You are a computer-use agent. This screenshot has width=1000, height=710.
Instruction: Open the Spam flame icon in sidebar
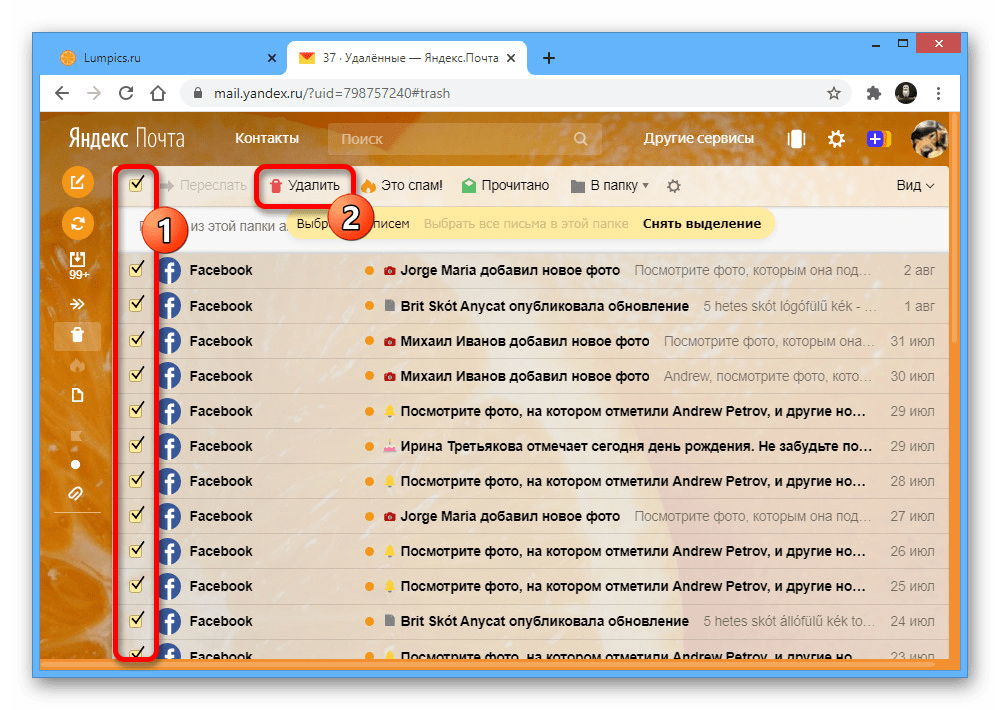78,367
